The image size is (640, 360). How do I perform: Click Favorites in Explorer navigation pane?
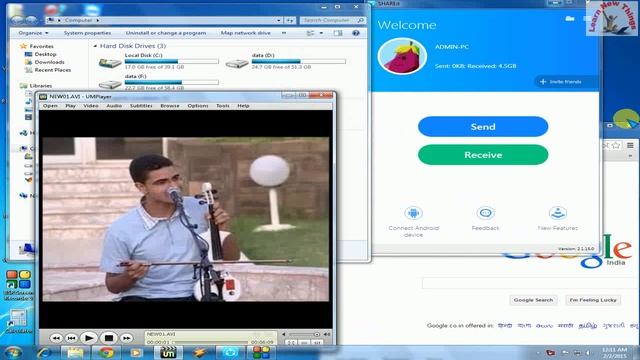pyautogui.click(x=41, y=46)
